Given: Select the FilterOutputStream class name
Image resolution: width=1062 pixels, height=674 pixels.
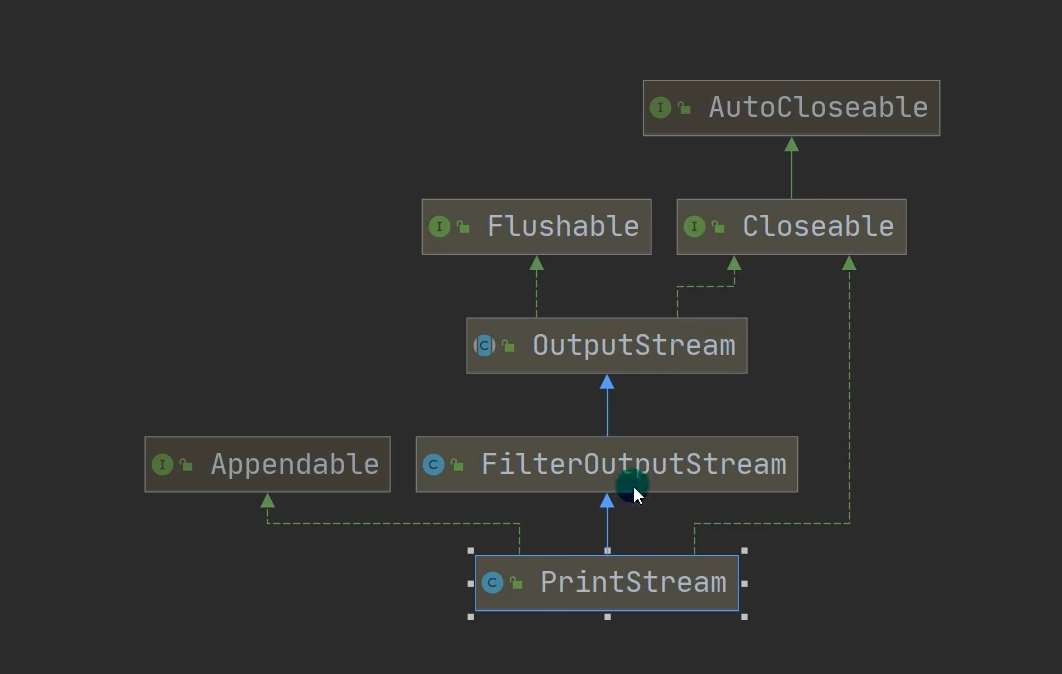Looking at the screenshot, I should coord(633,465).
